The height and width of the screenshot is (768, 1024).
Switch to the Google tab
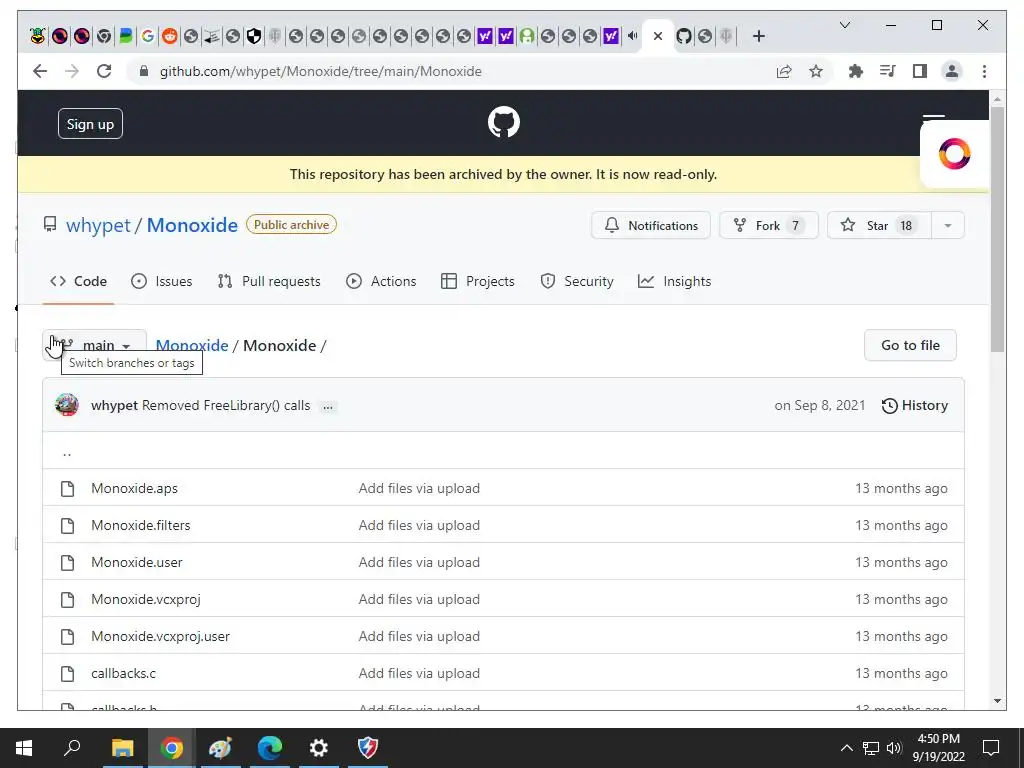148,36
